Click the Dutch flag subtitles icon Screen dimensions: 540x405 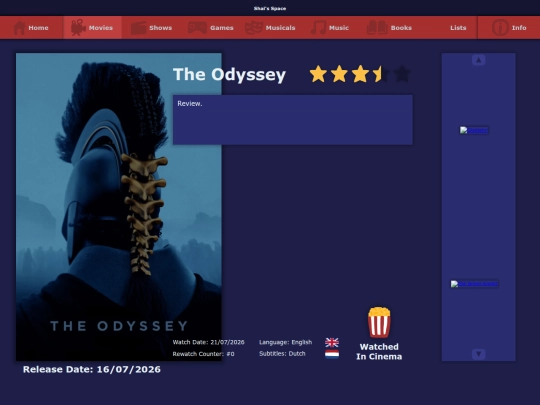click(332, 354)
